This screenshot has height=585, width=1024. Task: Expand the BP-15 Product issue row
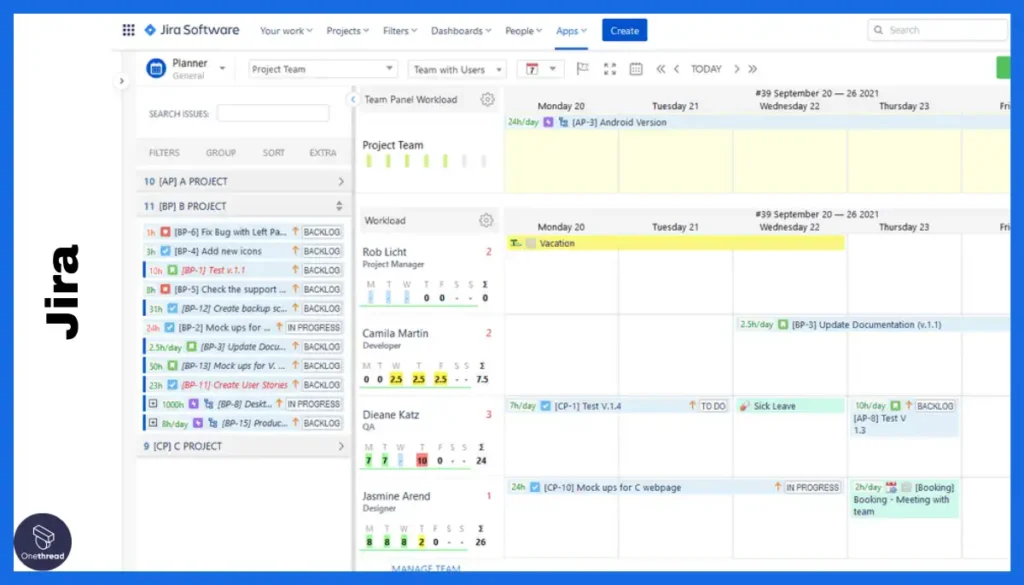(x=153, y=423)
